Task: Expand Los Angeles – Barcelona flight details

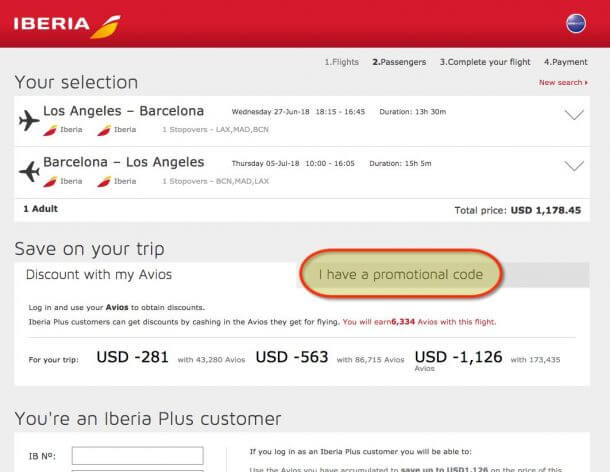Action: pyautogui.click(x=574, y=115)
